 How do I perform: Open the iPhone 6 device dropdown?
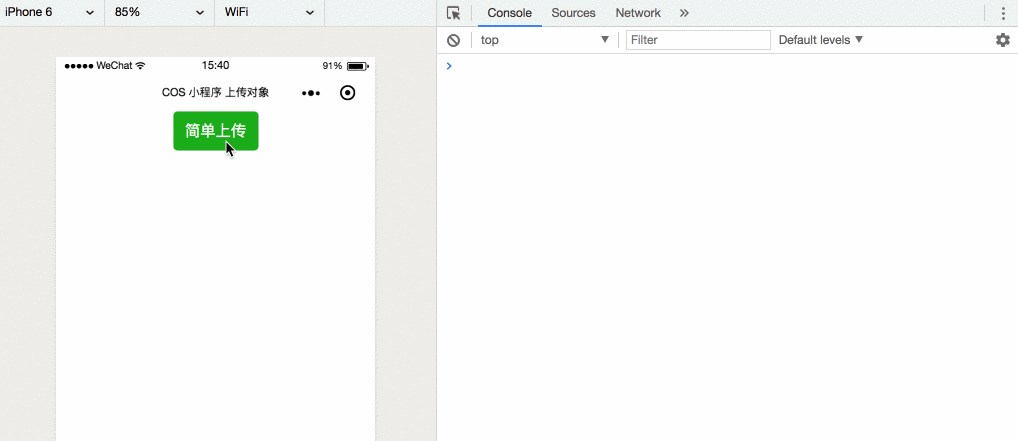coord(50,13)
